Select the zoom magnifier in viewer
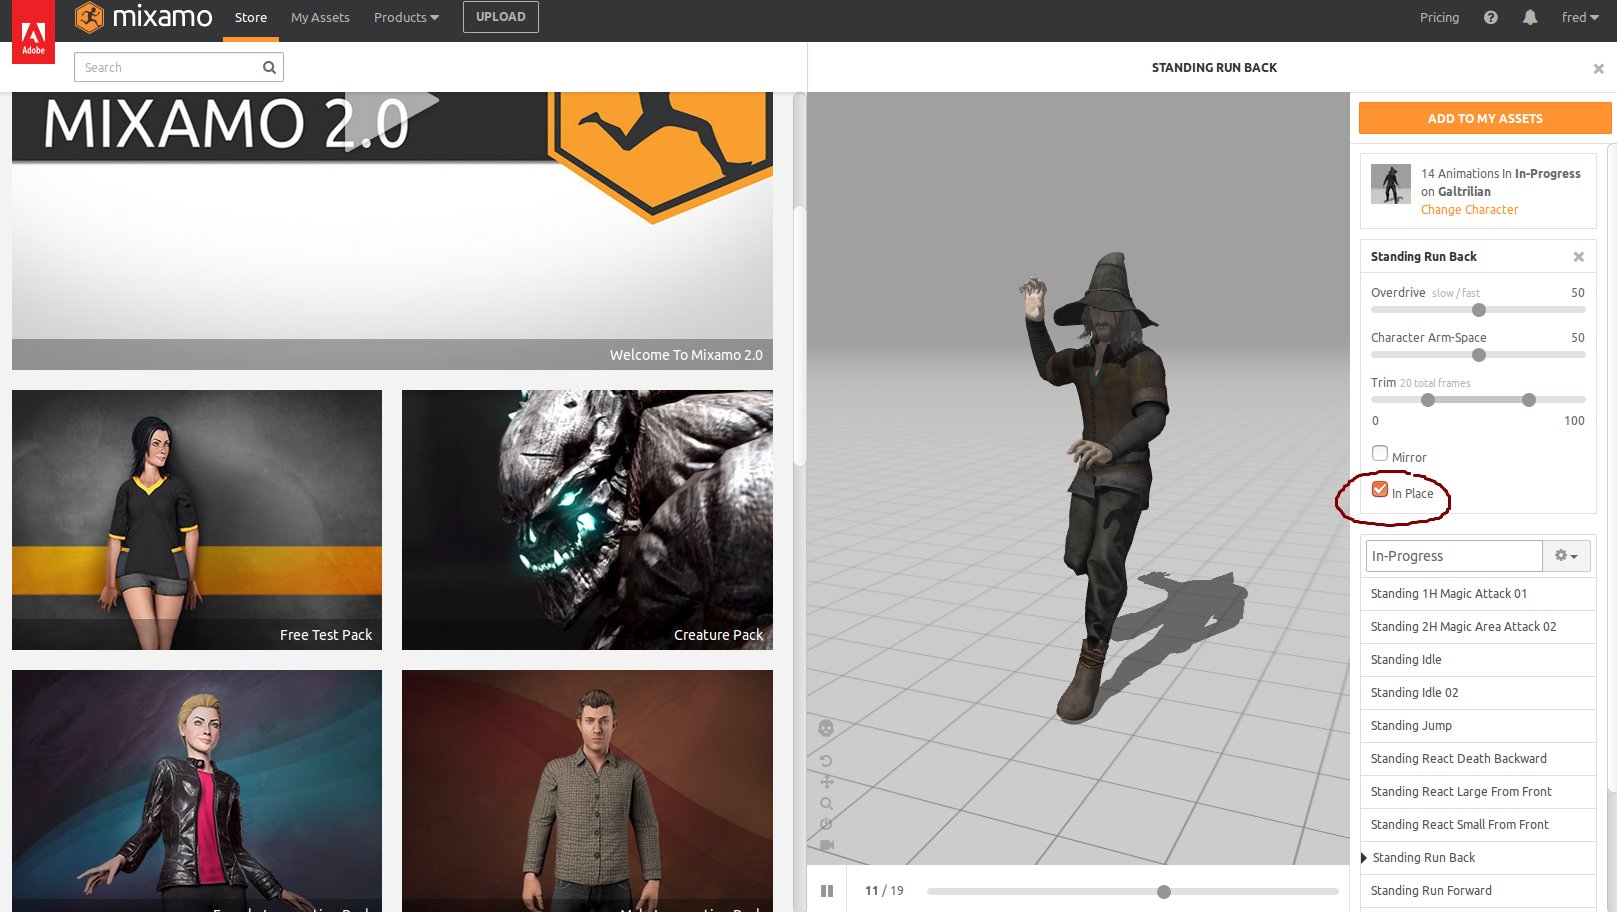 tap(826, 803)
